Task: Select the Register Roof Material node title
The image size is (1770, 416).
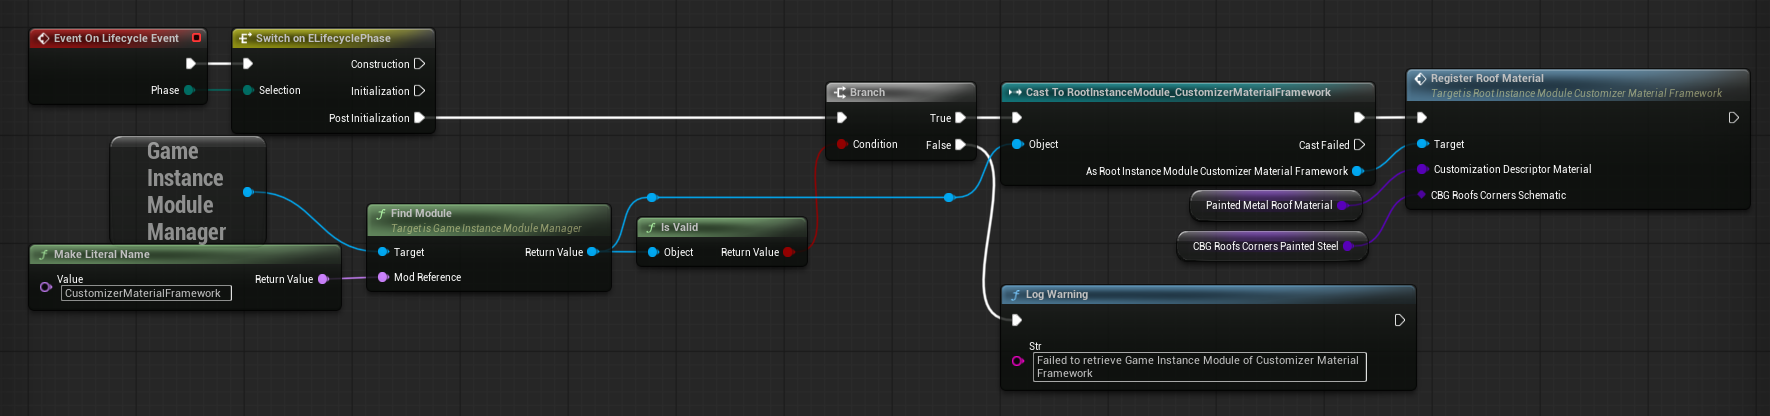Action: coord(1487,78)
